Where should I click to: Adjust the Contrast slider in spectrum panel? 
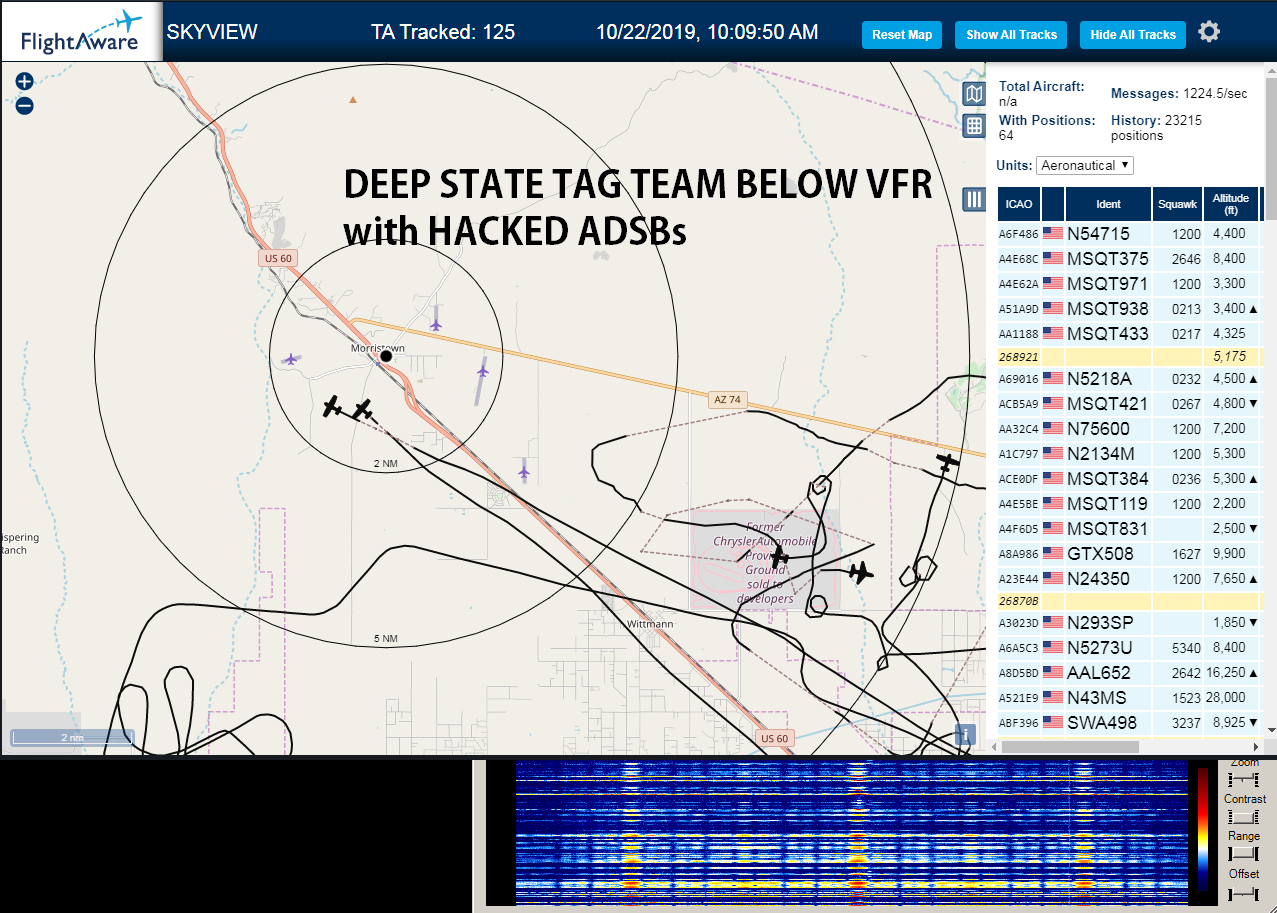(1244, 816)
